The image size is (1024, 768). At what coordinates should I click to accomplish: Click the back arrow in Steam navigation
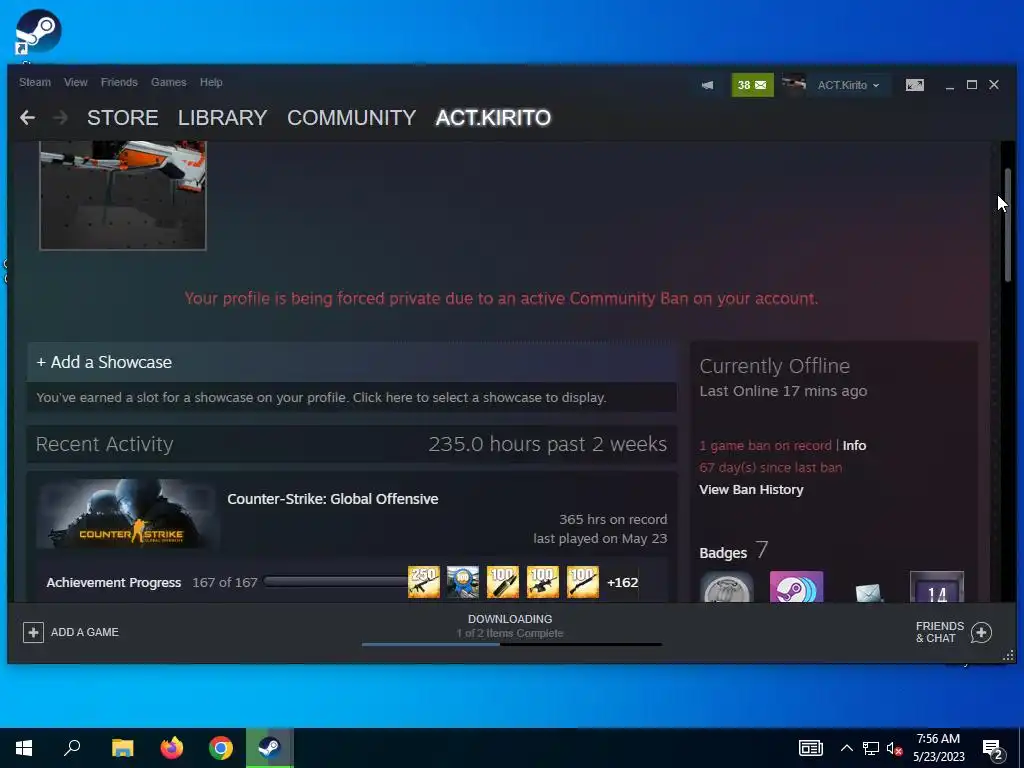[27, 118]
